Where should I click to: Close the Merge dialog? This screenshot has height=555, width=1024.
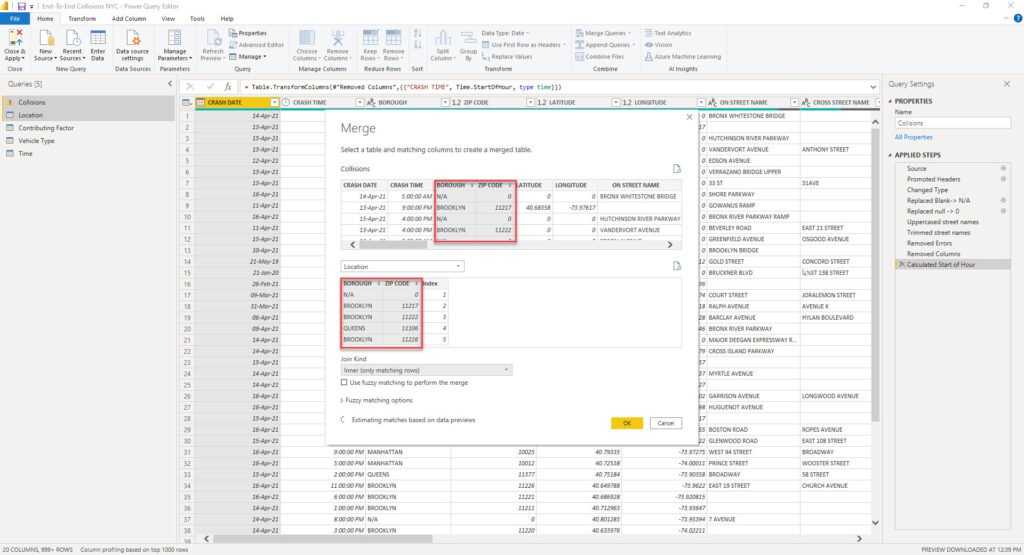click(690, 117)
